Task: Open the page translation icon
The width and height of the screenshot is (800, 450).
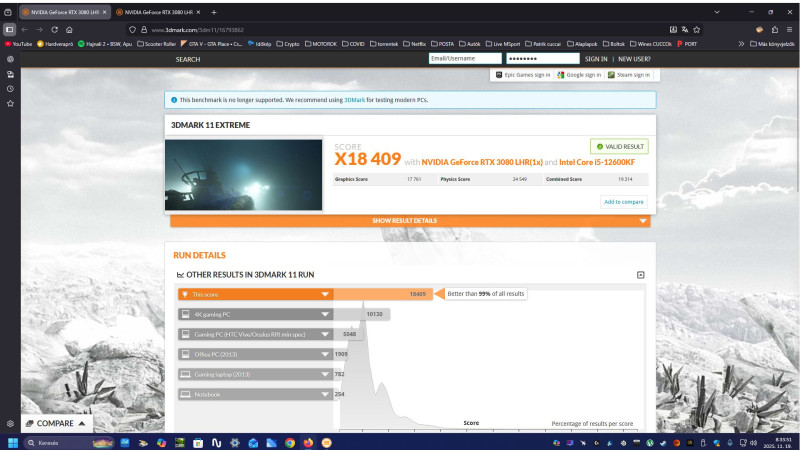Action: coord(685,30)
